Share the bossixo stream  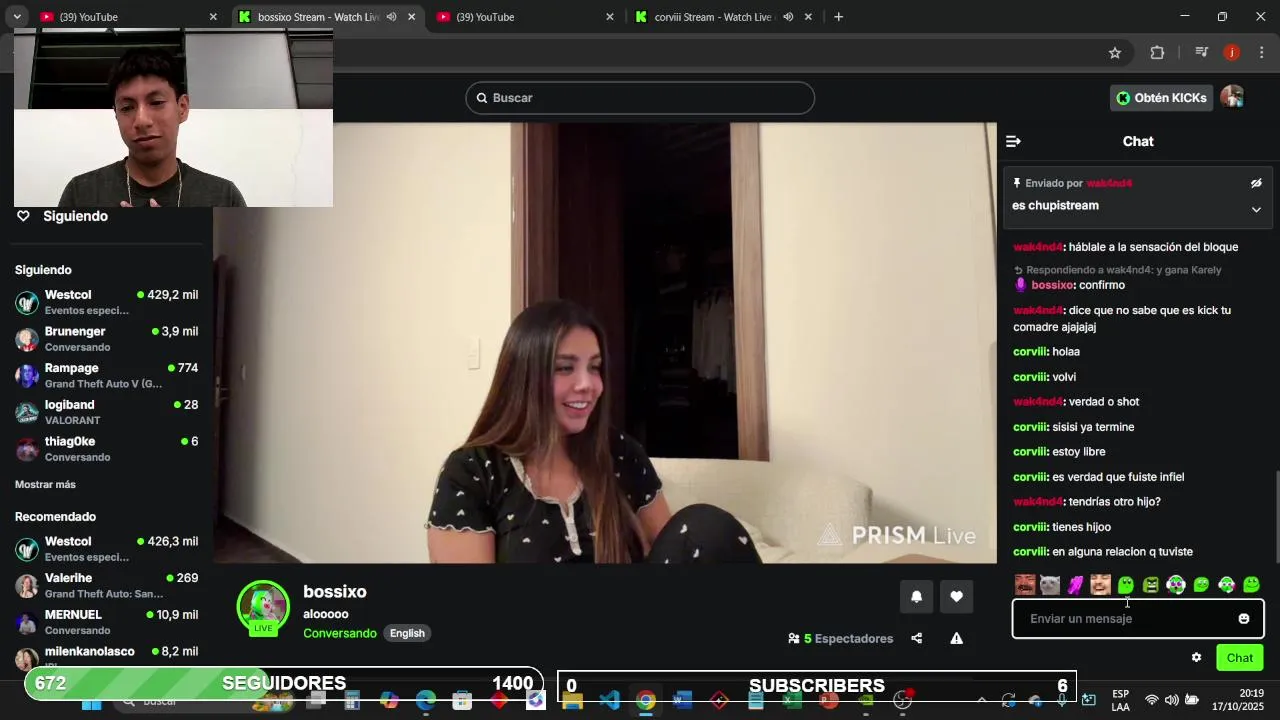pos(916,638)
